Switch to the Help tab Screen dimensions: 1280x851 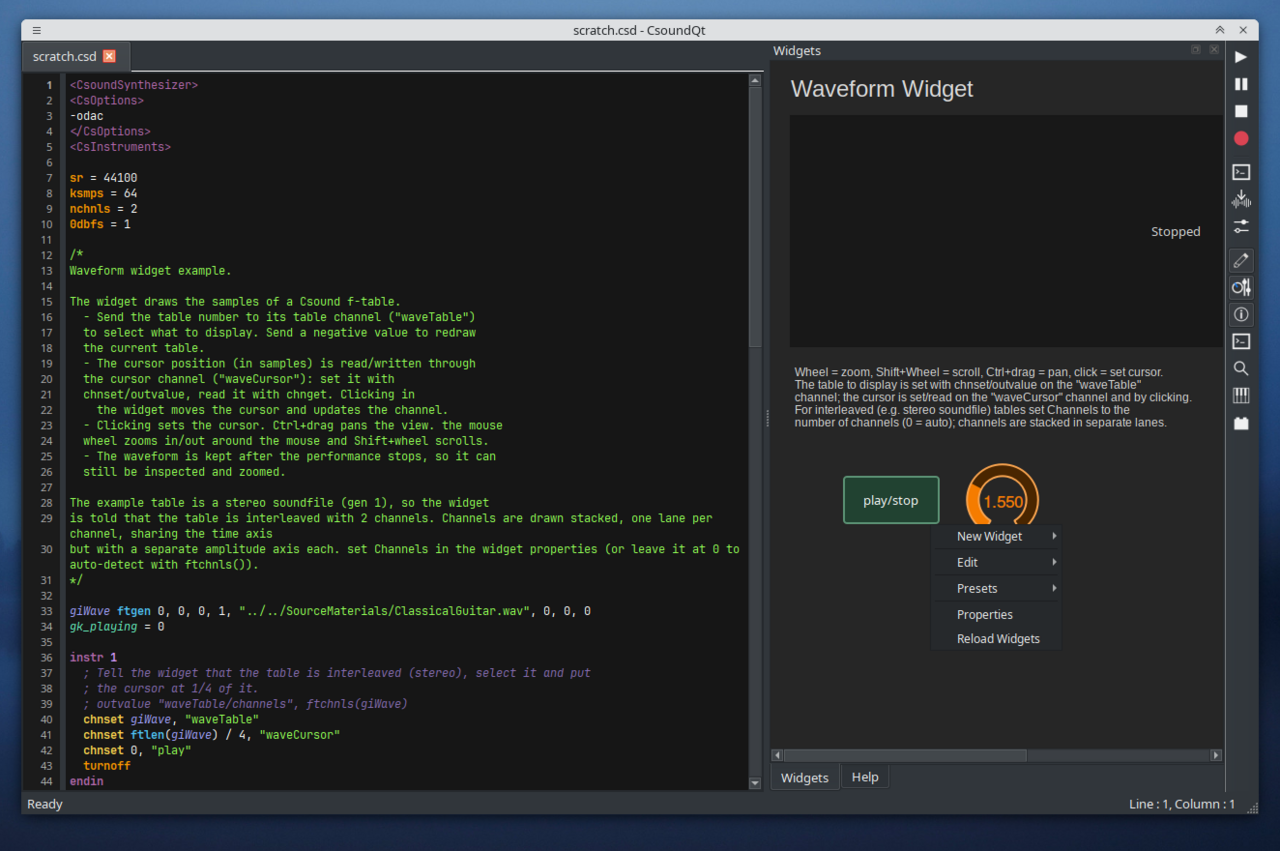[865, 777]
